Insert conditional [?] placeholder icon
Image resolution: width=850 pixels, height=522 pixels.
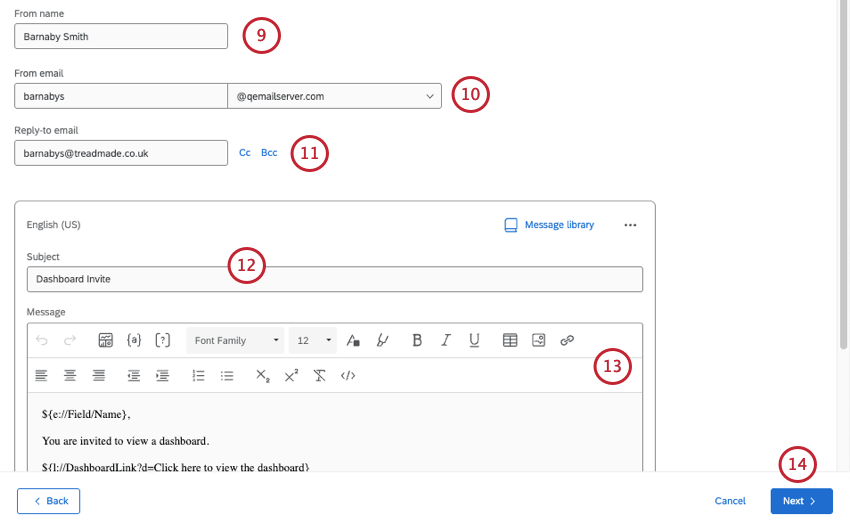[163, 340]
